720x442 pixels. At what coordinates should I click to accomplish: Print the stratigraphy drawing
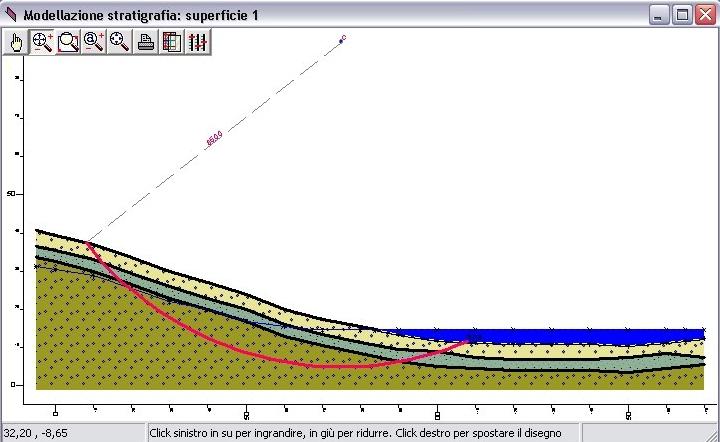[x=146, y=41]
